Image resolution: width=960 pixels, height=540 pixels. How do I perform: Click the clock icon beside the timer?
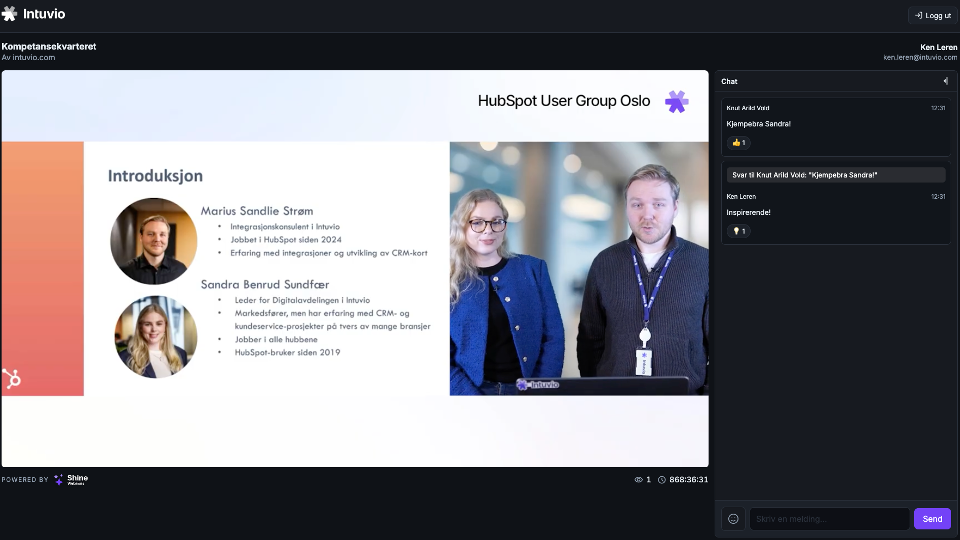(x=662, y=480)
